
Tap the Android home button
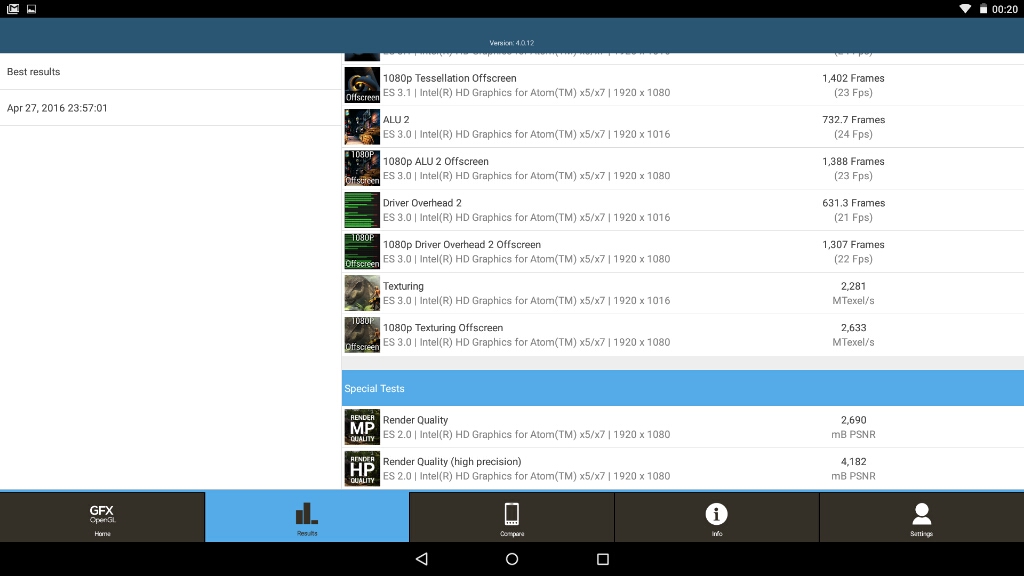[512, 559]
